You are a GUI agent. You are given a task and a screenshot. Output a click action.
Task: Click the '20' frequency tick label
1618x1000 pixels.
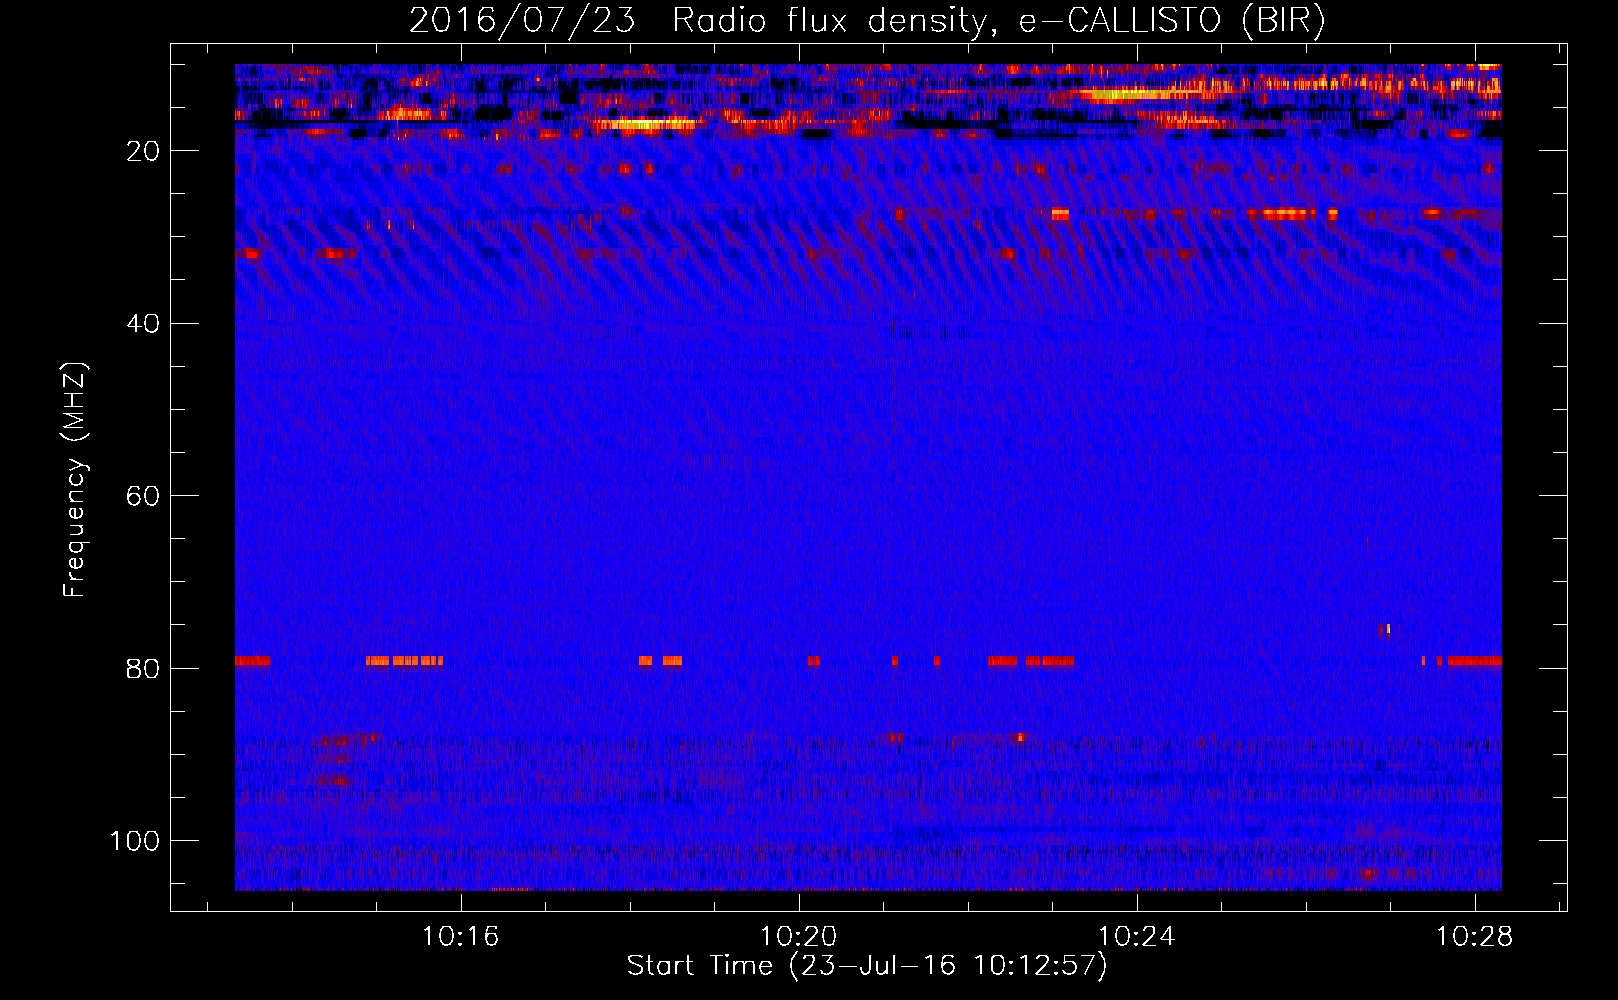click(x=144, y=151)
